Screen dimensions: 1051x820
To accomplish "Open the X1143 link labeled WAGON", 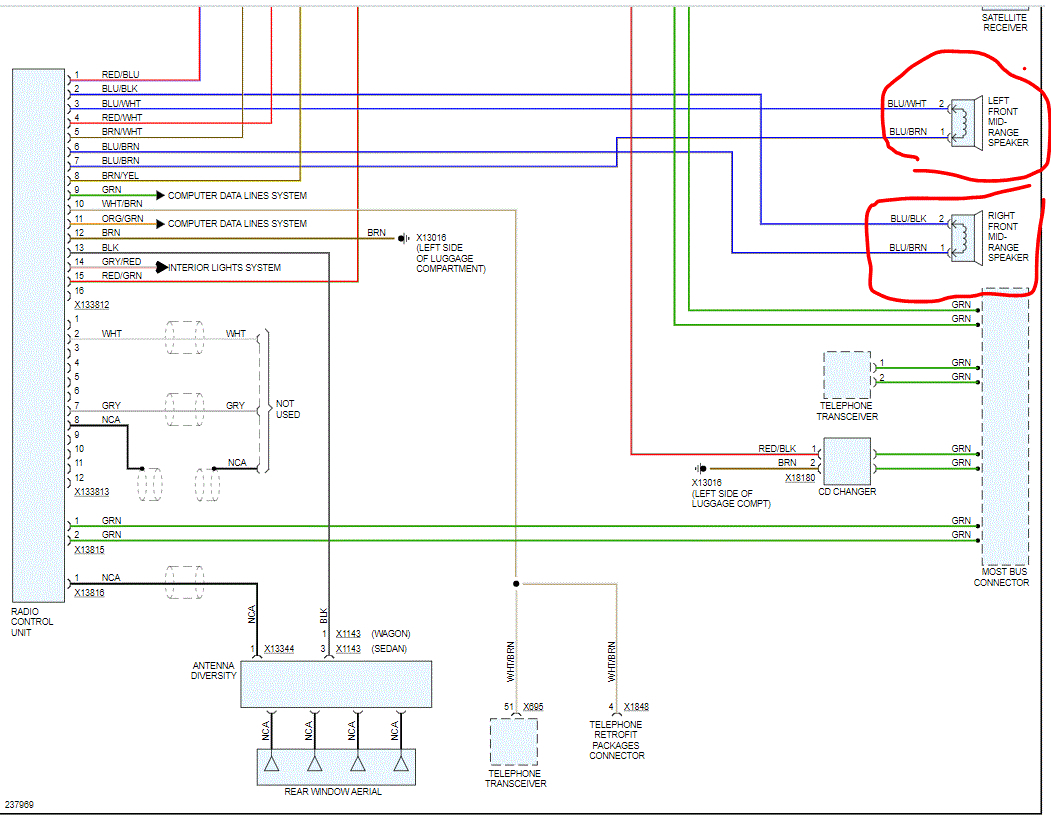I will 348,634.
